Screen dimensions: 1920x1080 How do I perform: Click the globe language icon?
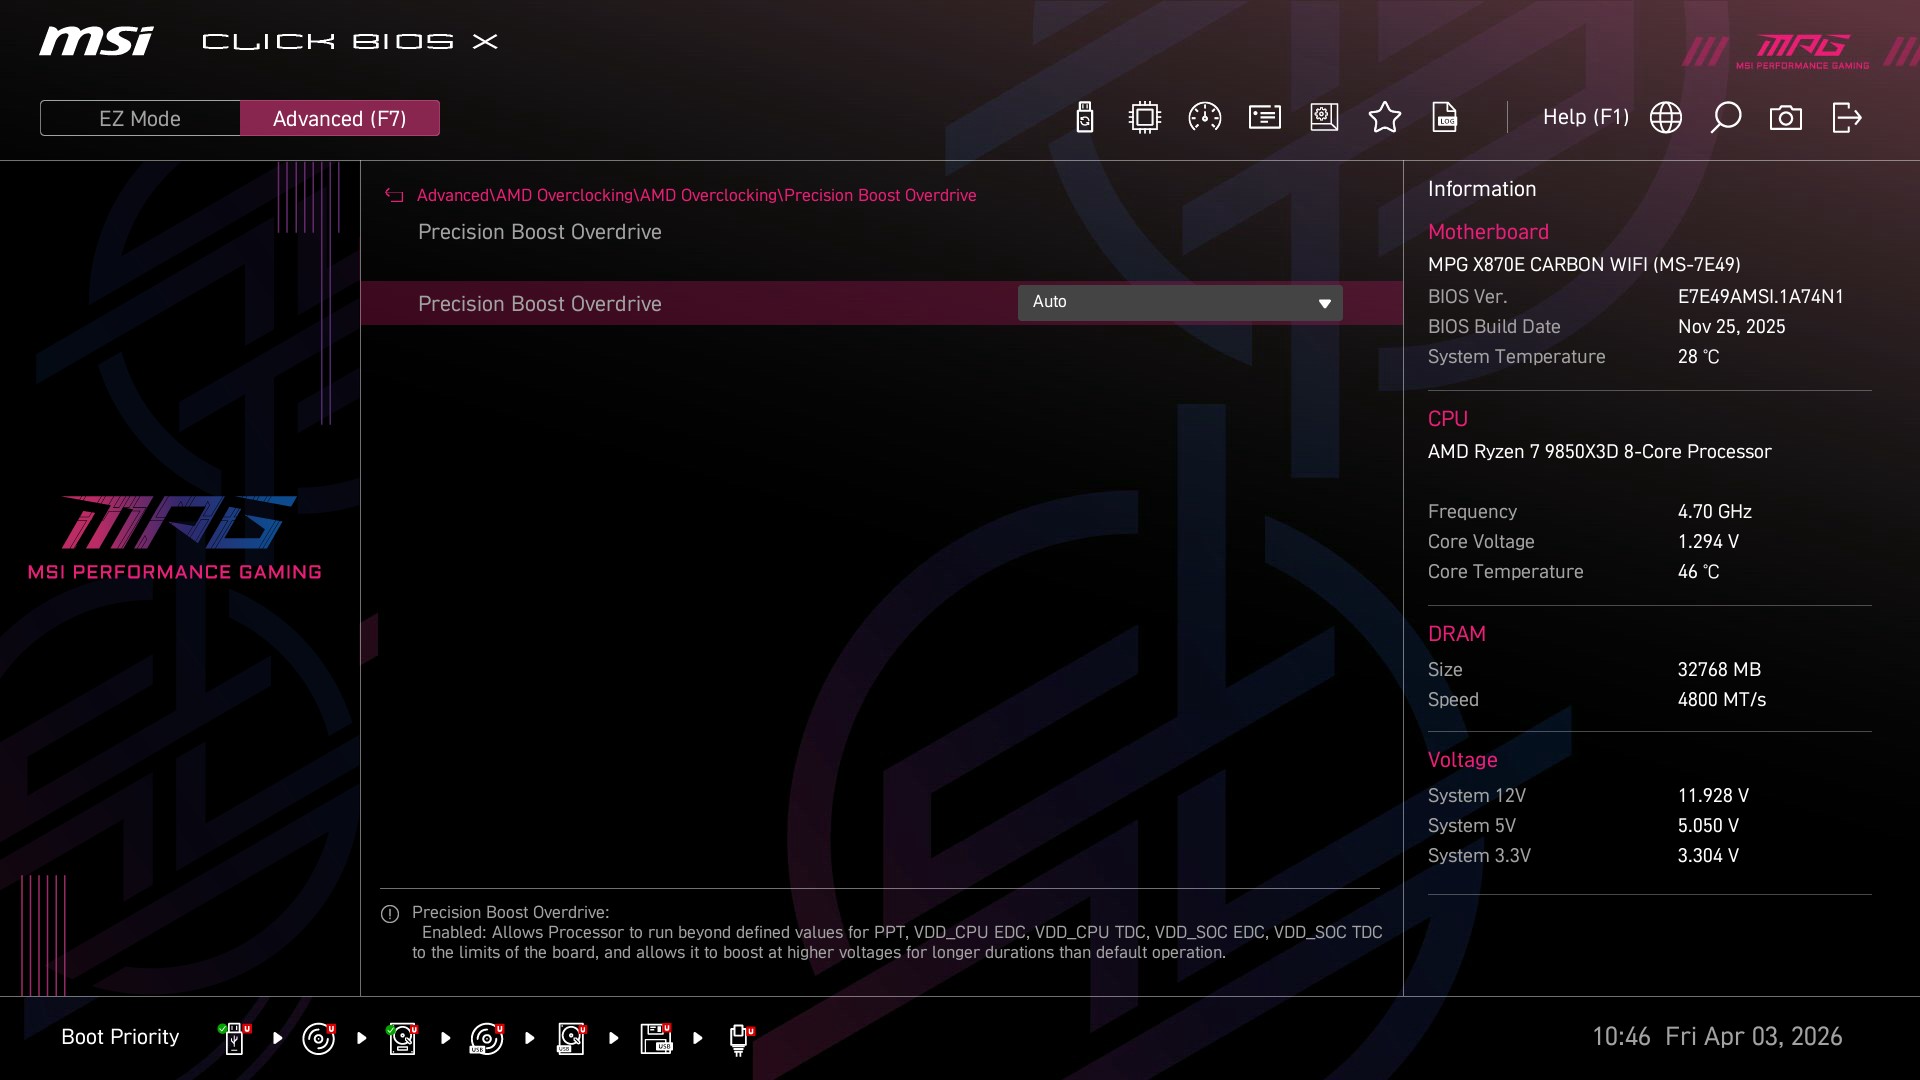pos(1665,118)
